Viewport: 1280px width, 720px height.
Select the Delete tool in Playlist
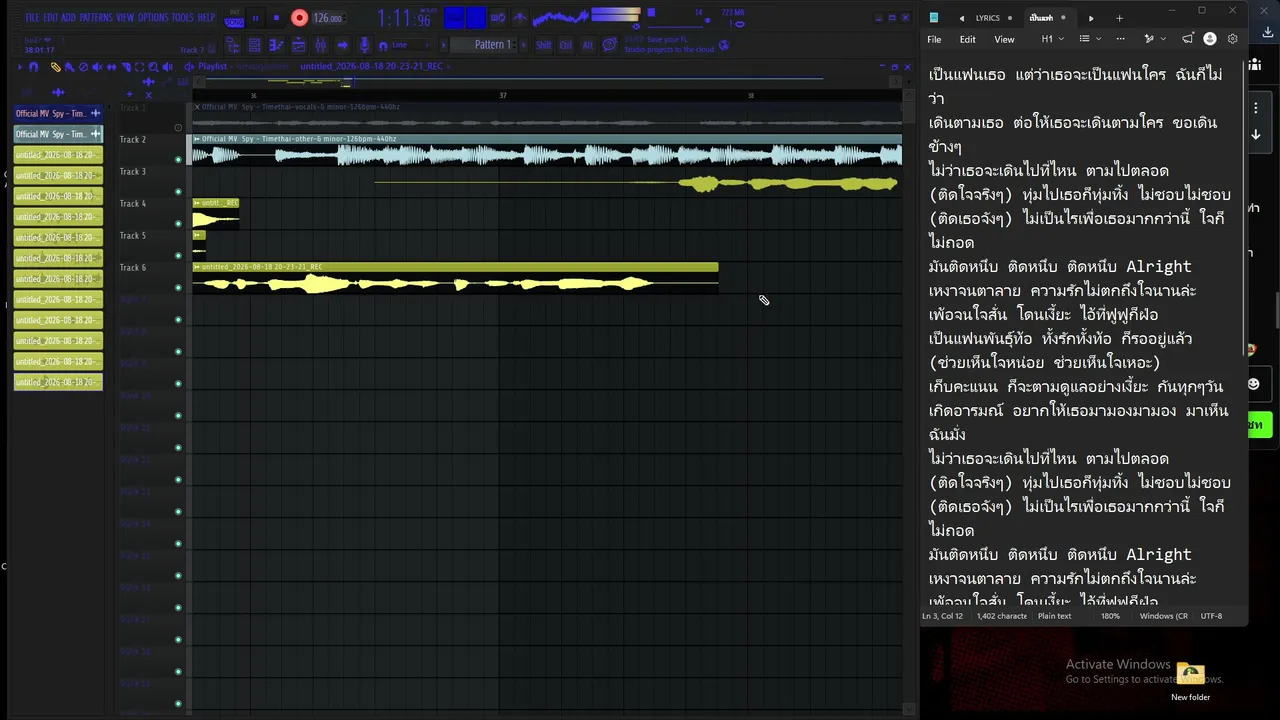point(83,67)
